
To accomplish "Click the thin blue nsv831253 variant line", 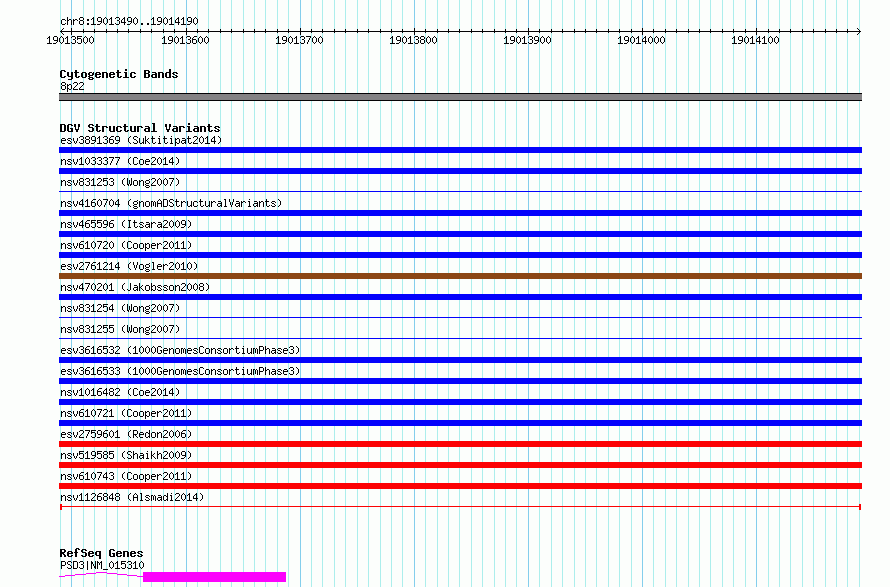I will pyautogui.click(x=460, y=192).
